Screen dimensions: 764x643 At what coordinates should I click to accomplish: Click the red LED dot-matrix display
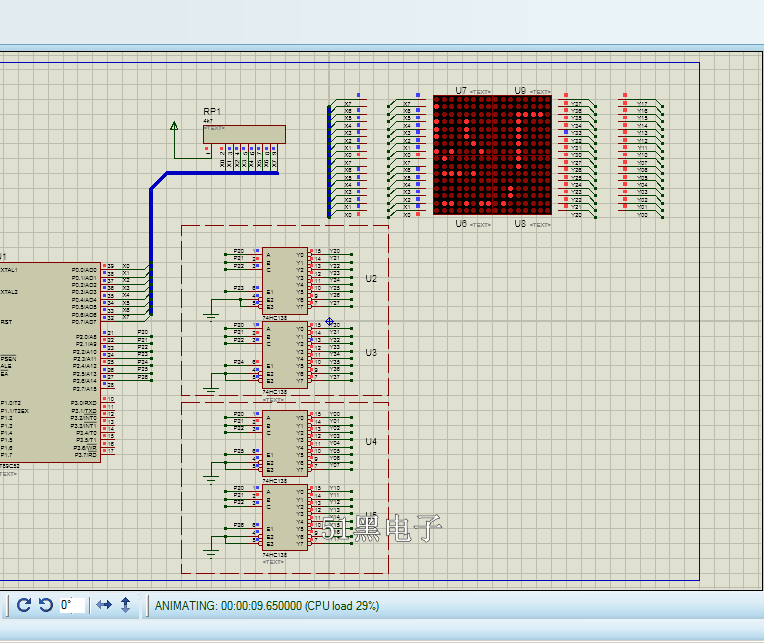[x=492, y=155]
